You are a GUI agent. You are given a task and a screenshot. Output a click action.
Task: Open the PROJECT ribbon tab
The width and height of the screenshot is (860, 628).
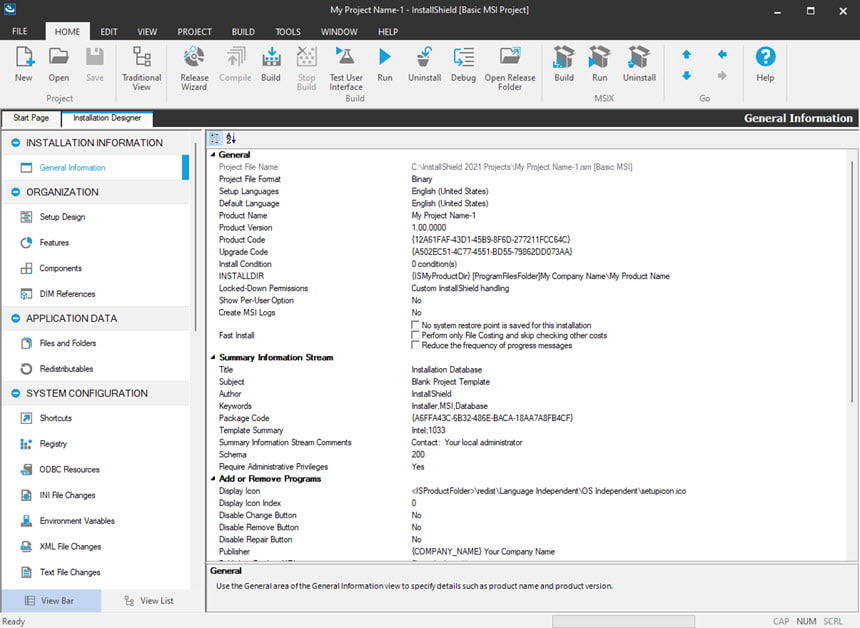194,32
